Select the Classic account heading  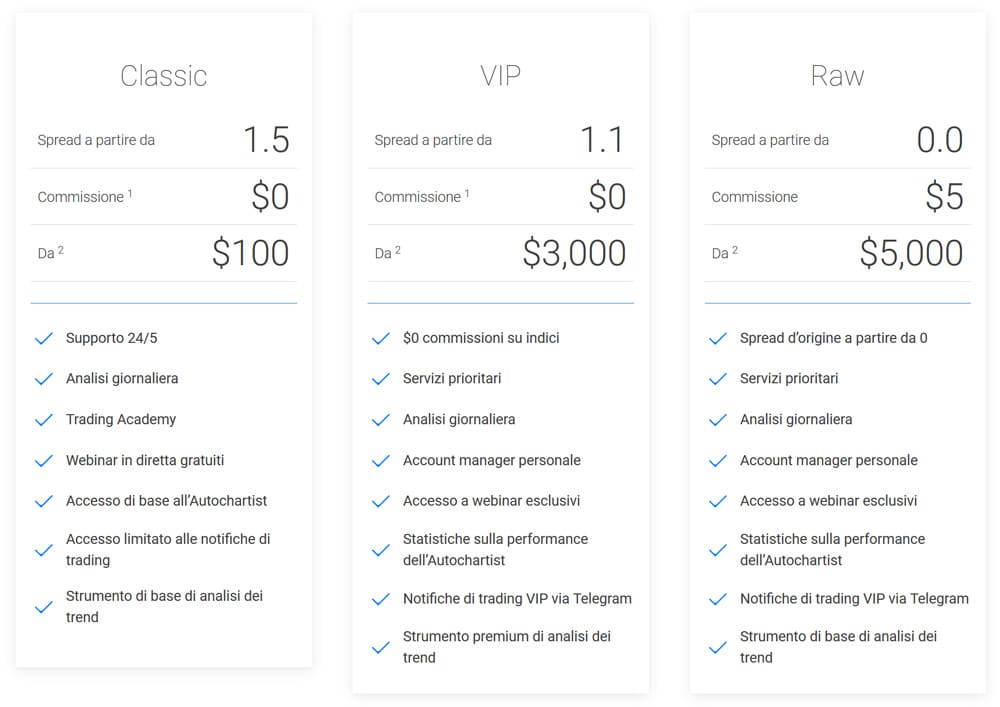164,76
